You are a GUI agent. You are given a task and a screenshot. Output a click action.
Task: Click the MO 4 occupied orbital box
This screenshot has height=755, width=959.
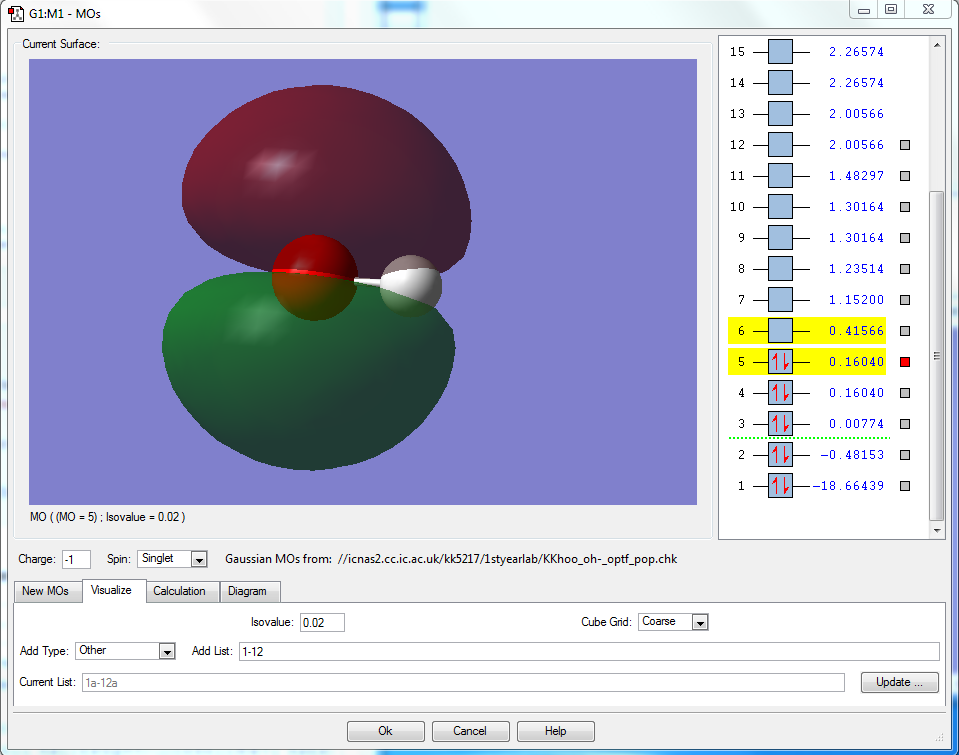[780, 393]
